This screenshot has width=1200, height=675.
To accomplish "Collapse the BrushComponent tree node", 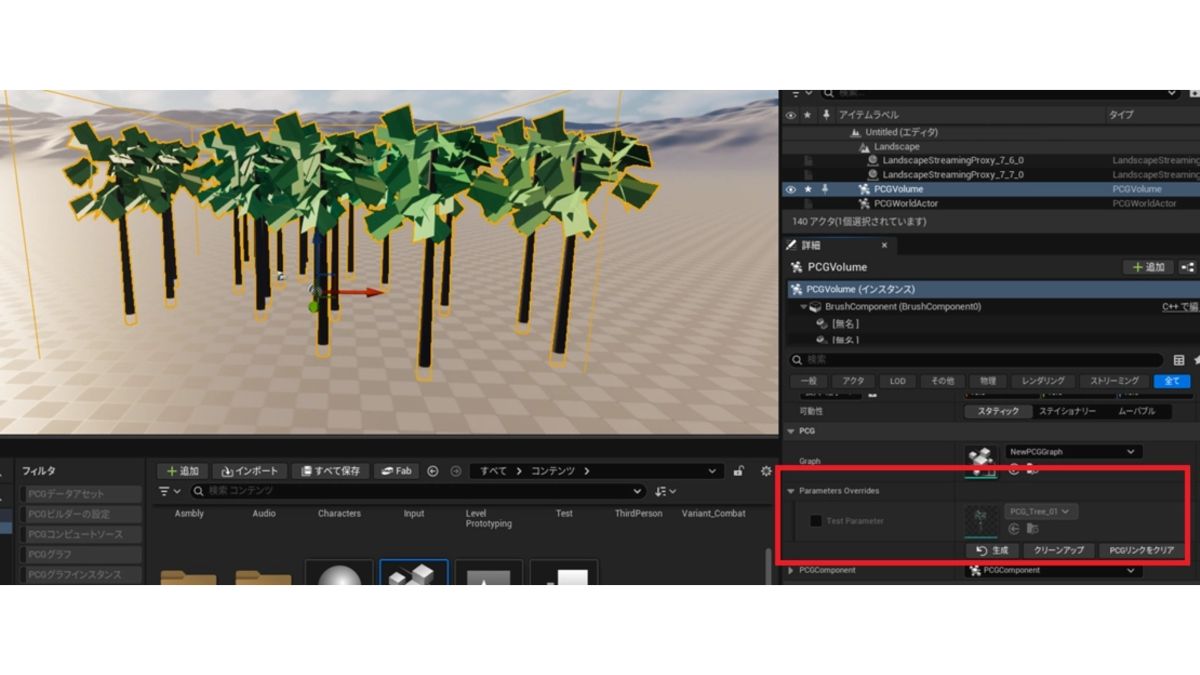I will [x=803, y=307].
